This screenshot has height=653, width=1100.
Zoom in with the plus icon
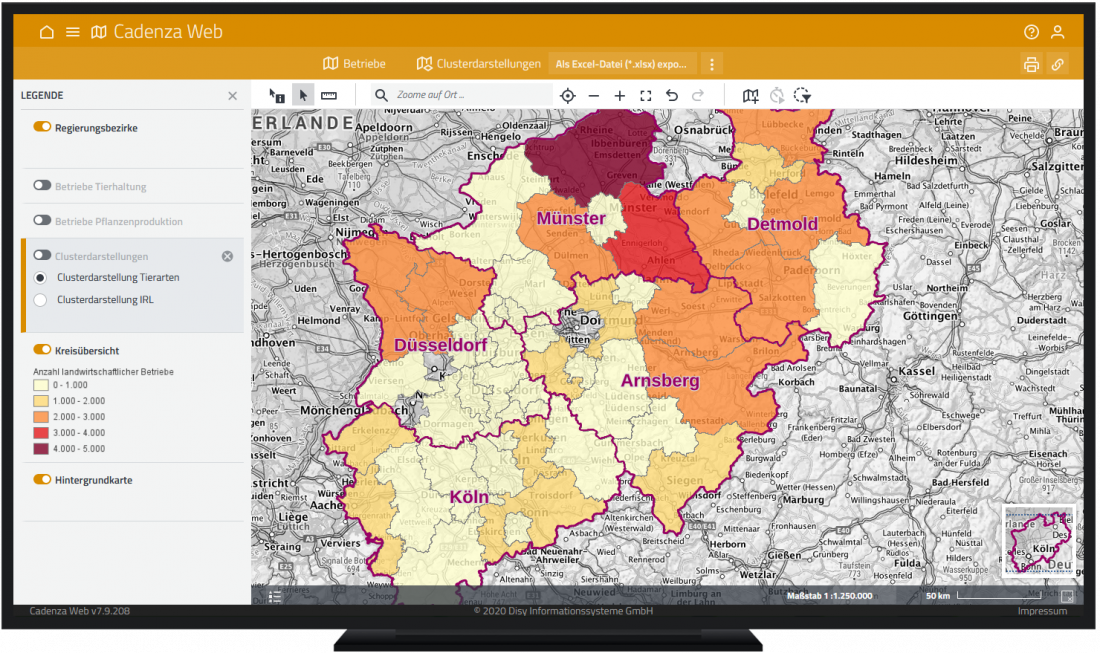[620, 95]
